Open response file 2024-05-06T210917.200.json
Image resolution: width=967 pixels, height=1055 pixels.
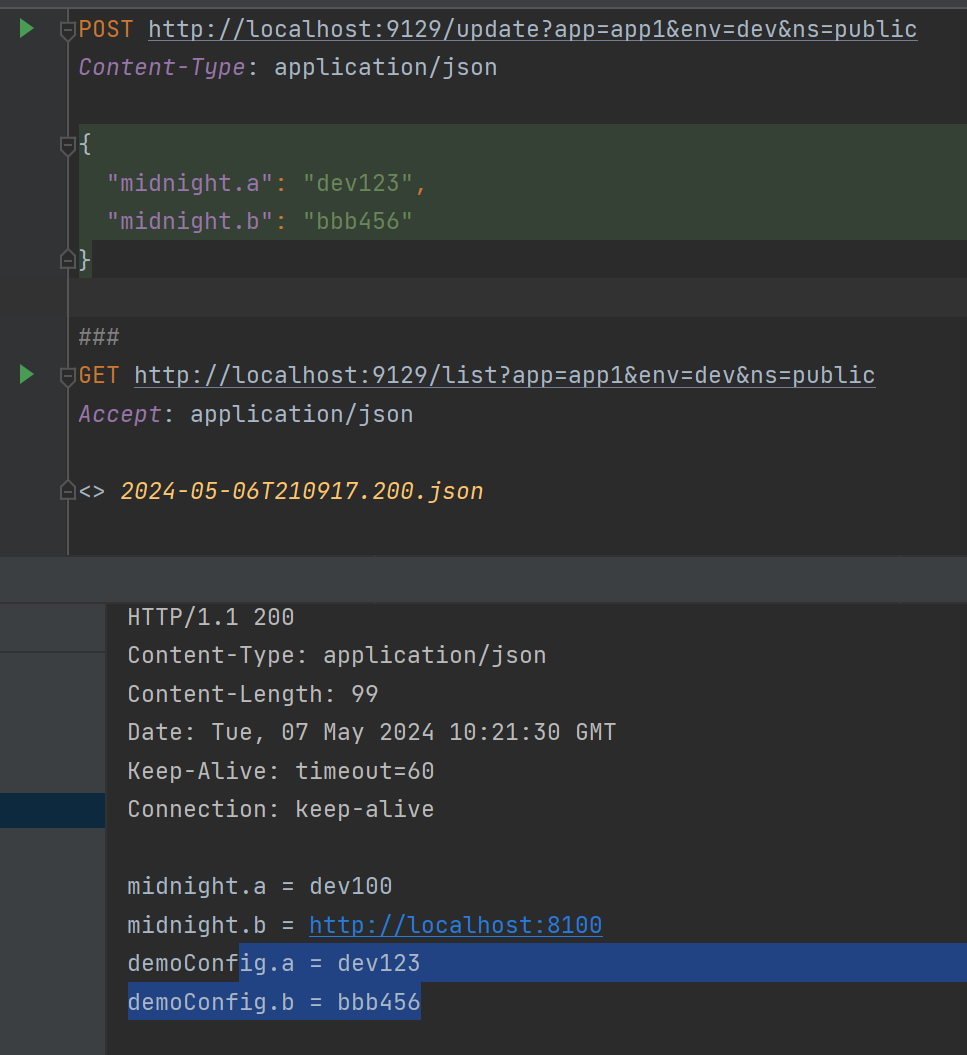tap(301, 491)
